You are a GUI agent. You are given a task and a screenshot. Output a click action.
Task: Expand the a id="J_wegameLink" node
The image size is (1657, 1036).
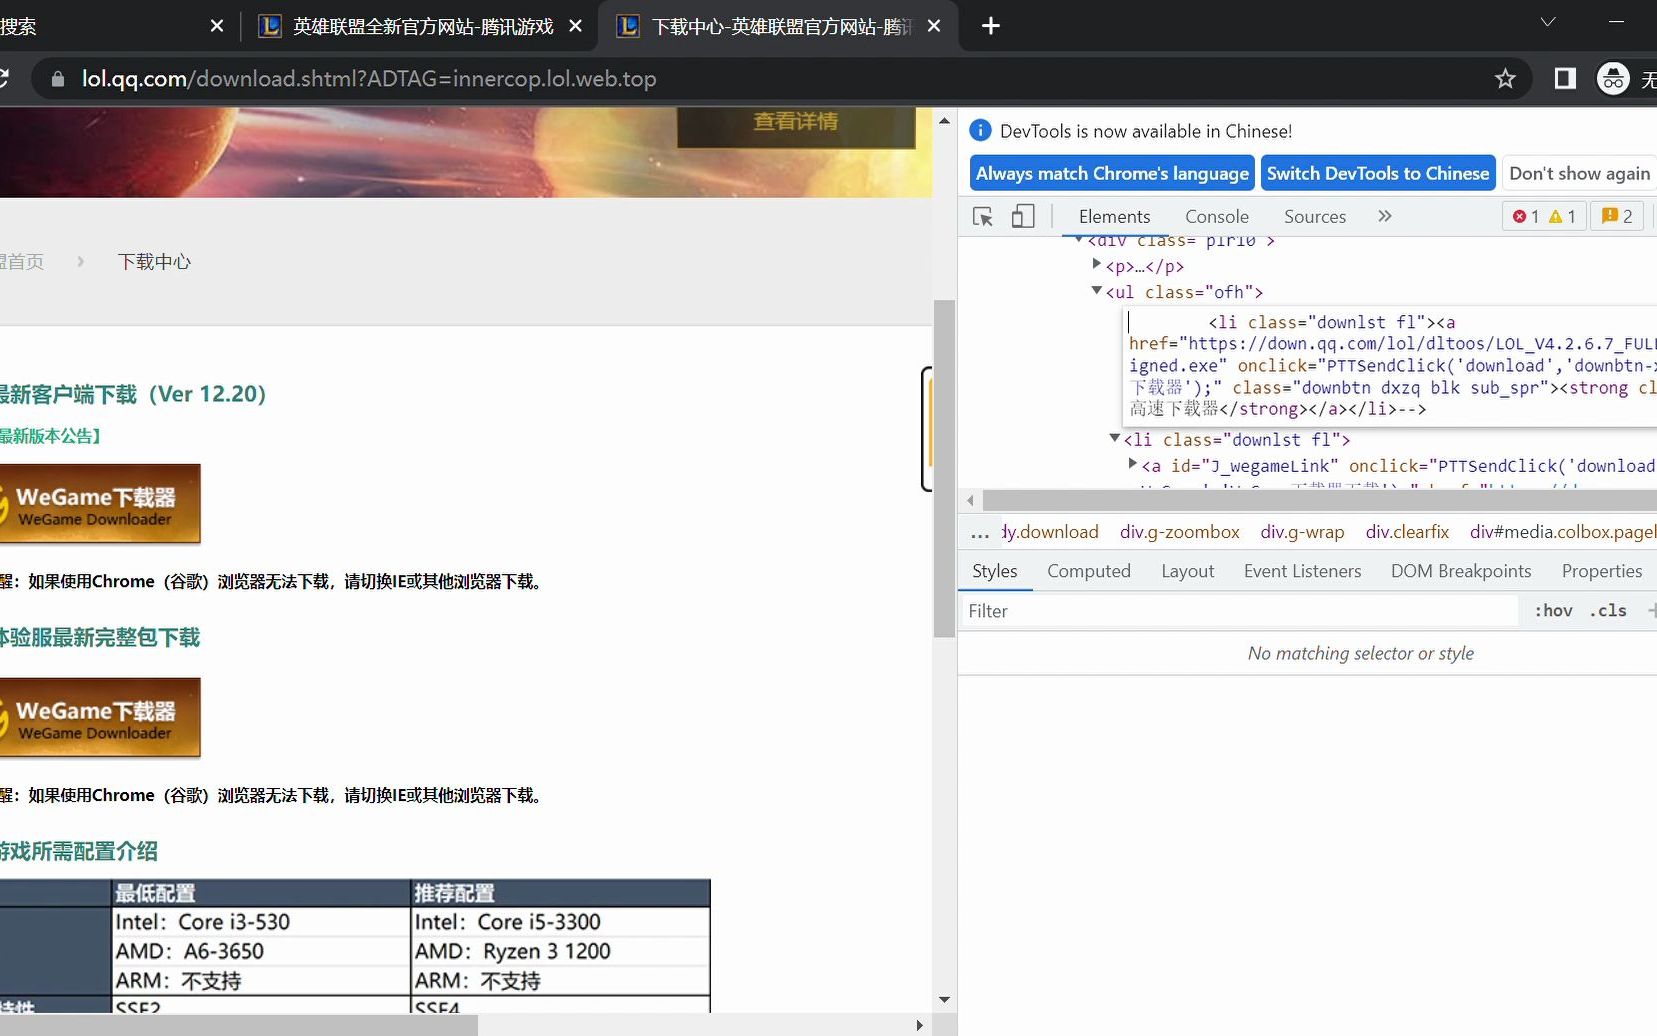coord(1133,464)
